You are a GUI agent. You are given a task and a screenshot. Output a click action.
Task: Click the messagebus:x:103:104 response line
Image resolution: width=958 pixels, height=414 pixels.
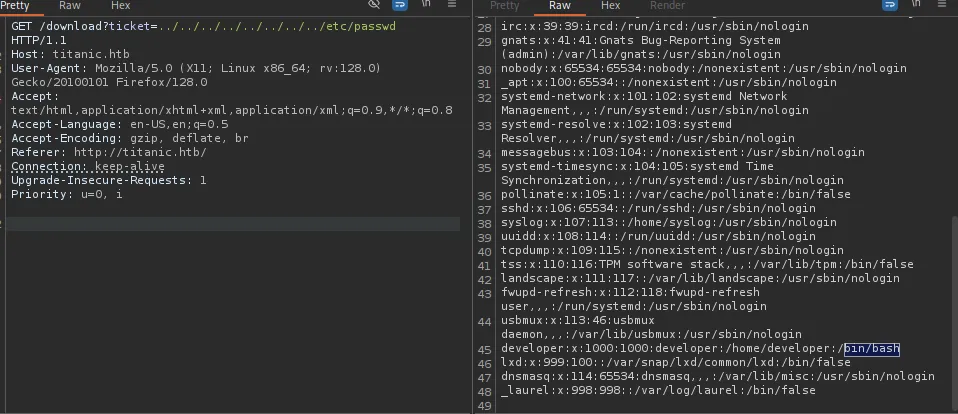point(683,153)
